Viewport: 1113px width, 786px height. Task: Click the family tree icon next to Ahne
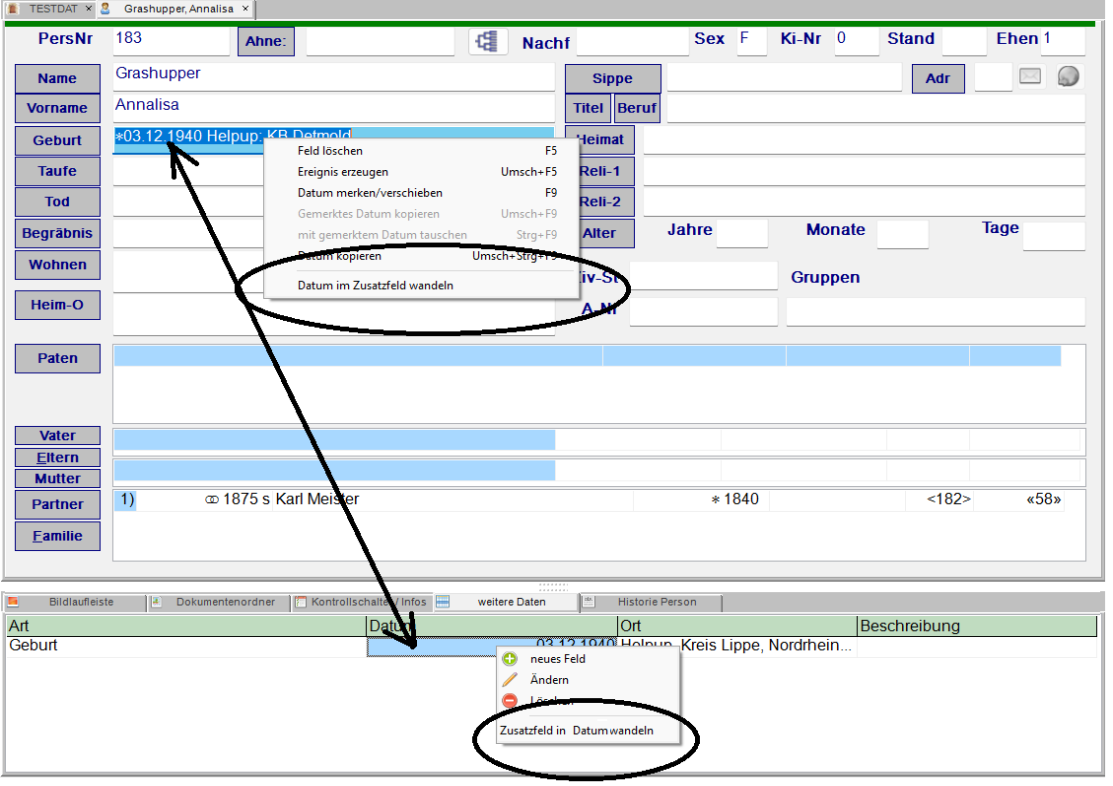coord(489,42)
